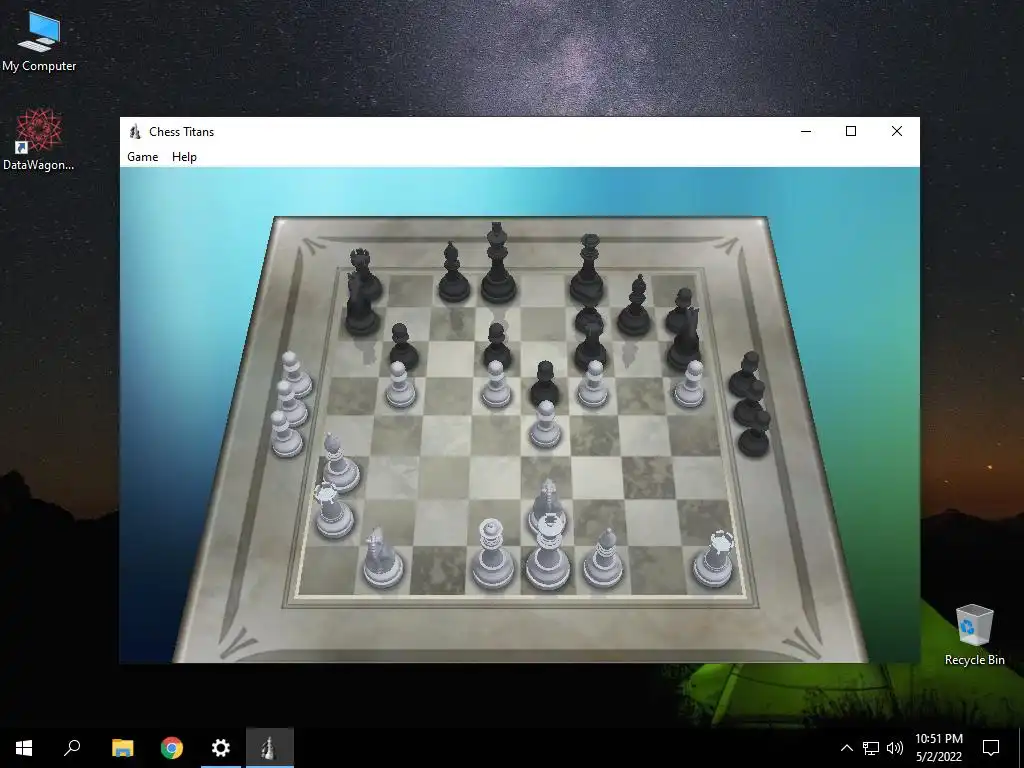
Task: Click the network icon in system tray
Action: pyautogui.click(x=871, y=748)
